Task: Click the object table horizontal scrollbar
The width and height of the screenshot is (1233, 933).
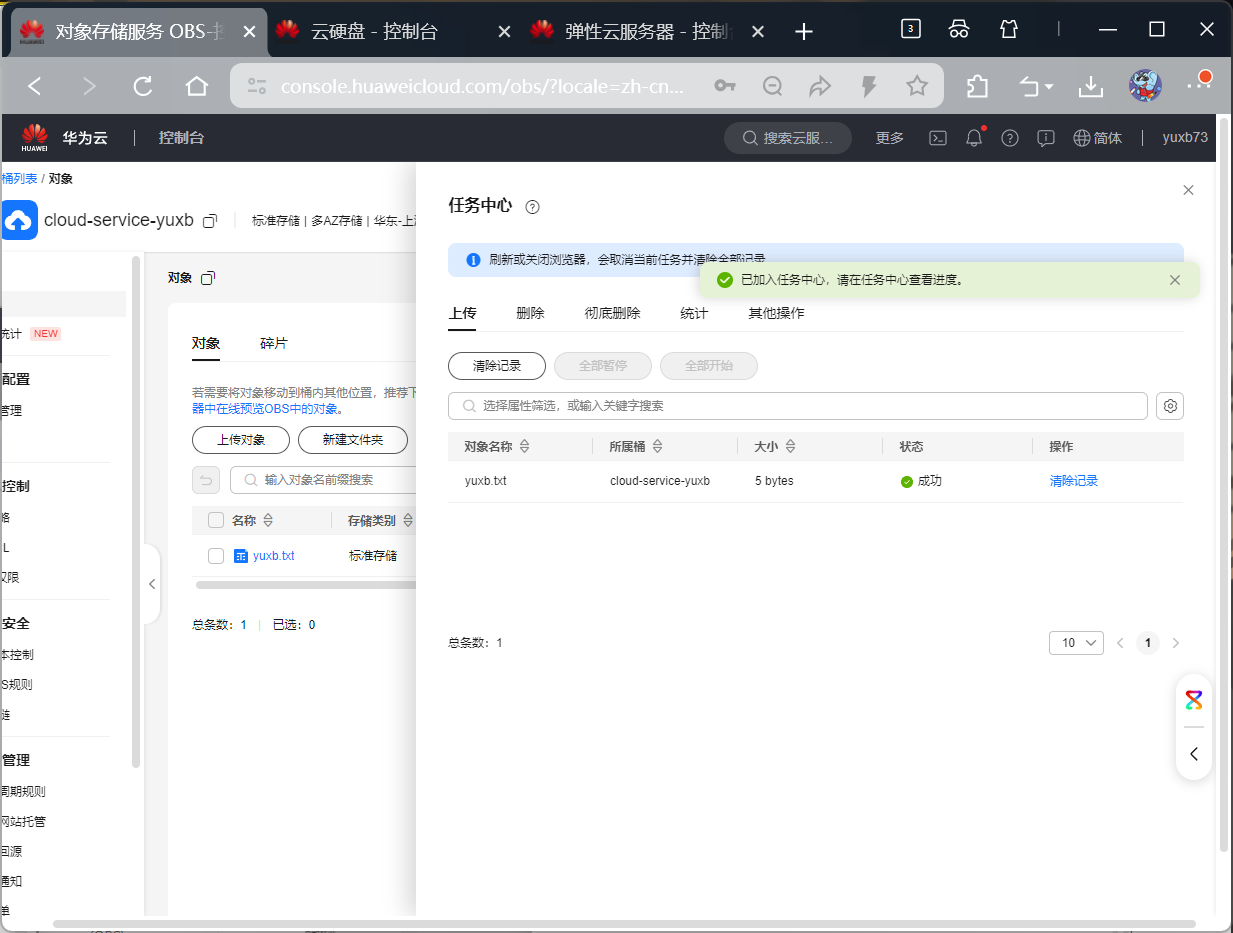Action: coord(305,584)
